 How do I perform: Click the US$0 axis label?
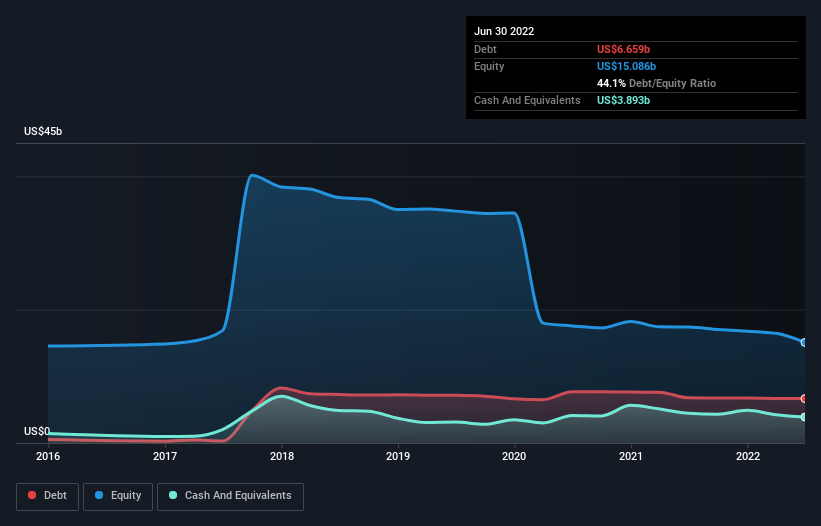tap(37, 431)
